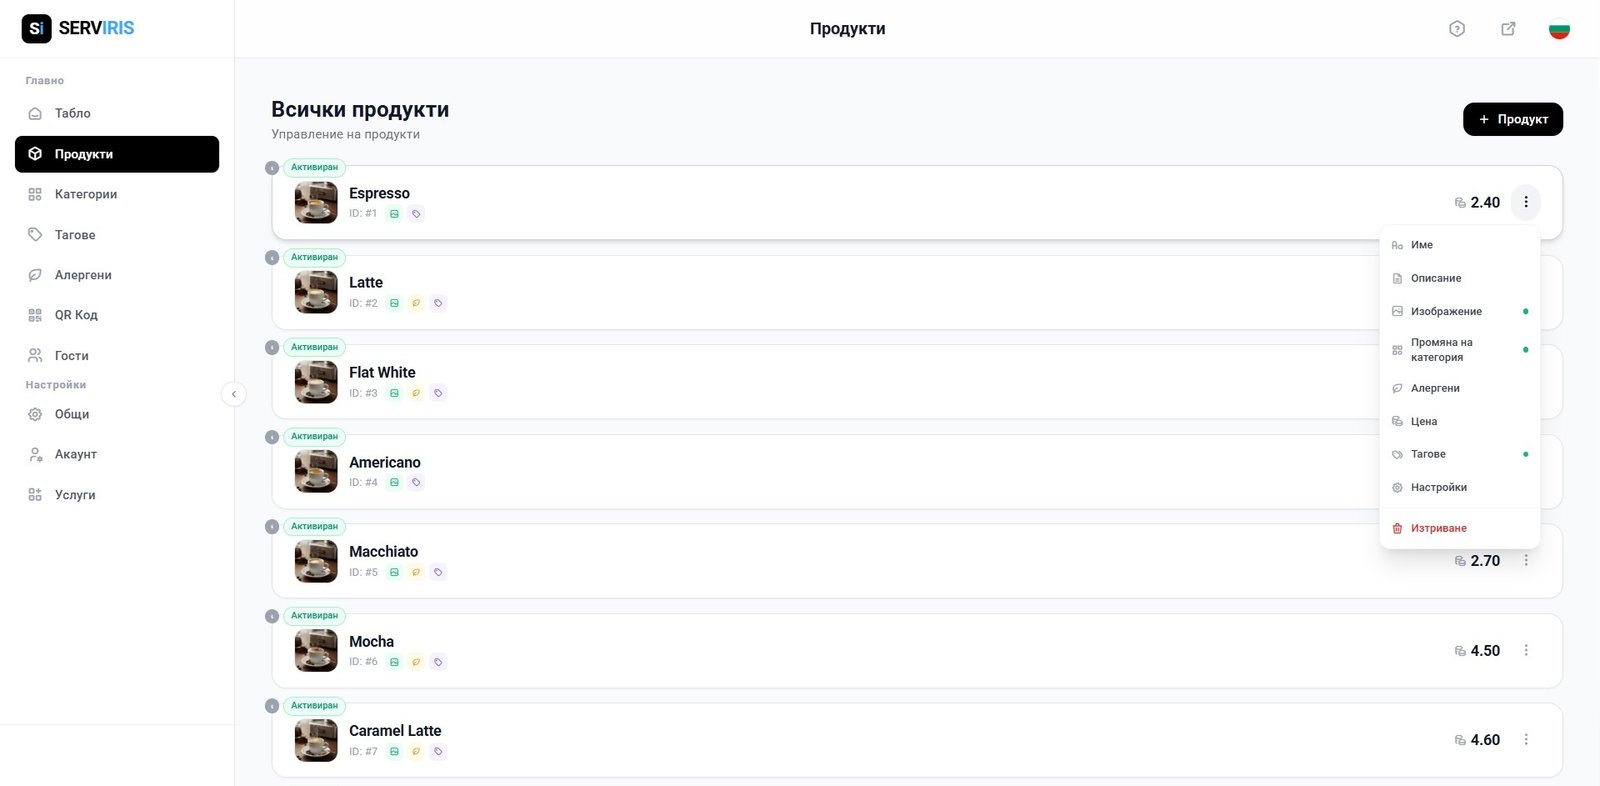Go to Категории in the sidebar
Image resolution: width=1600 pixels, height=786 pixels.
(x=85, y=194)
